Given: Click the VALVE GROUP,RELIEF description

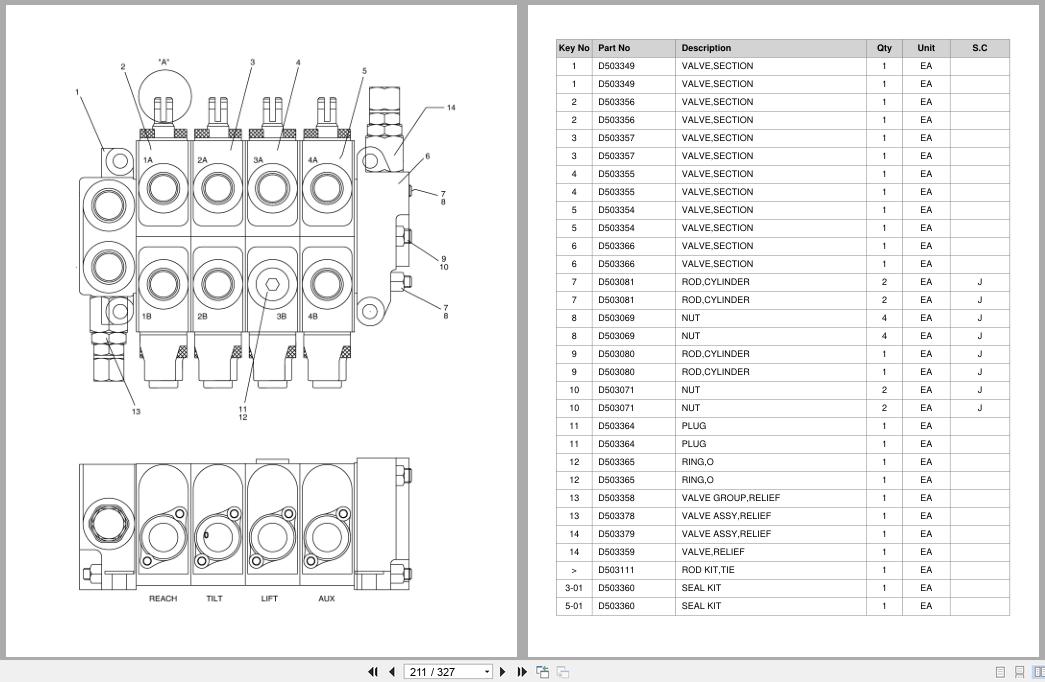Looking at the screenshot, I should pyautogui.click(x=730, y=498).
